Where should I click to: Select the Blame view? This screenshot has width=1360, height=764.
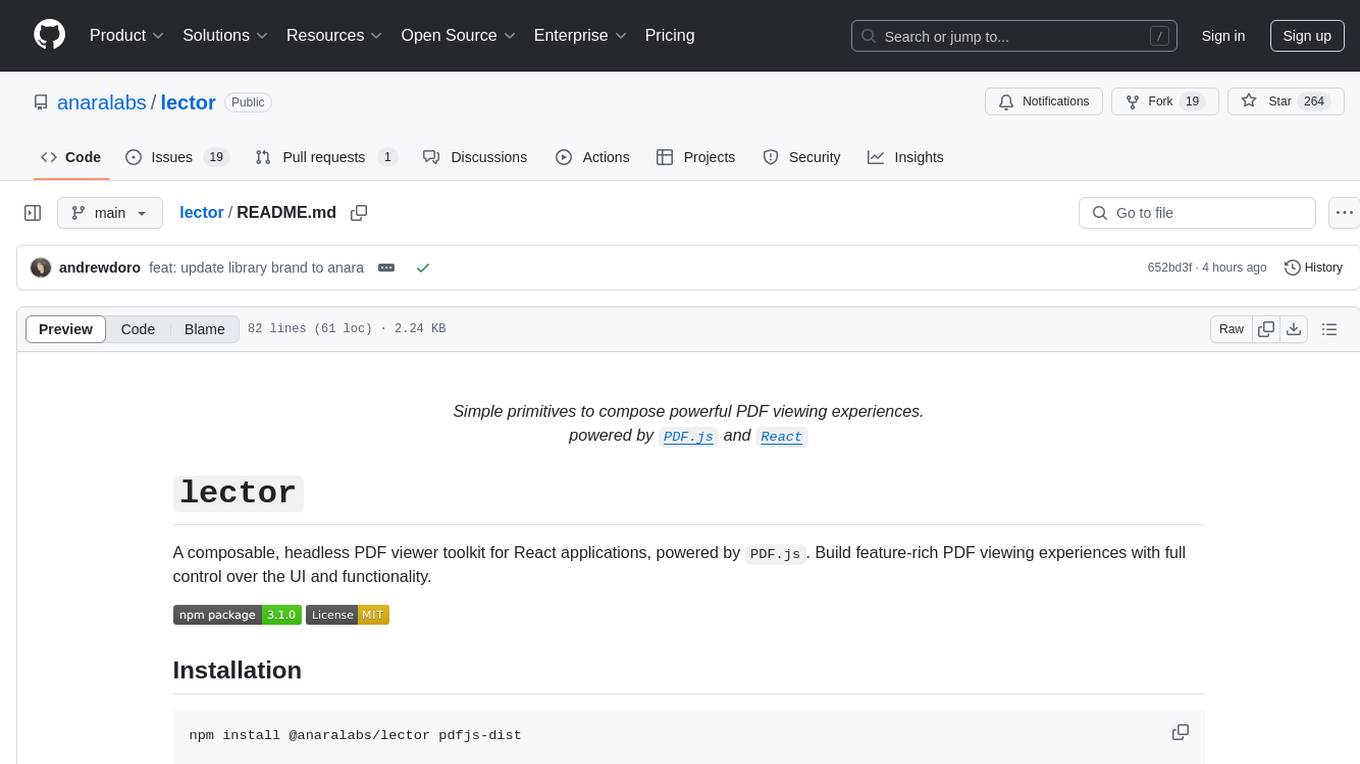(x=204, y=329)
